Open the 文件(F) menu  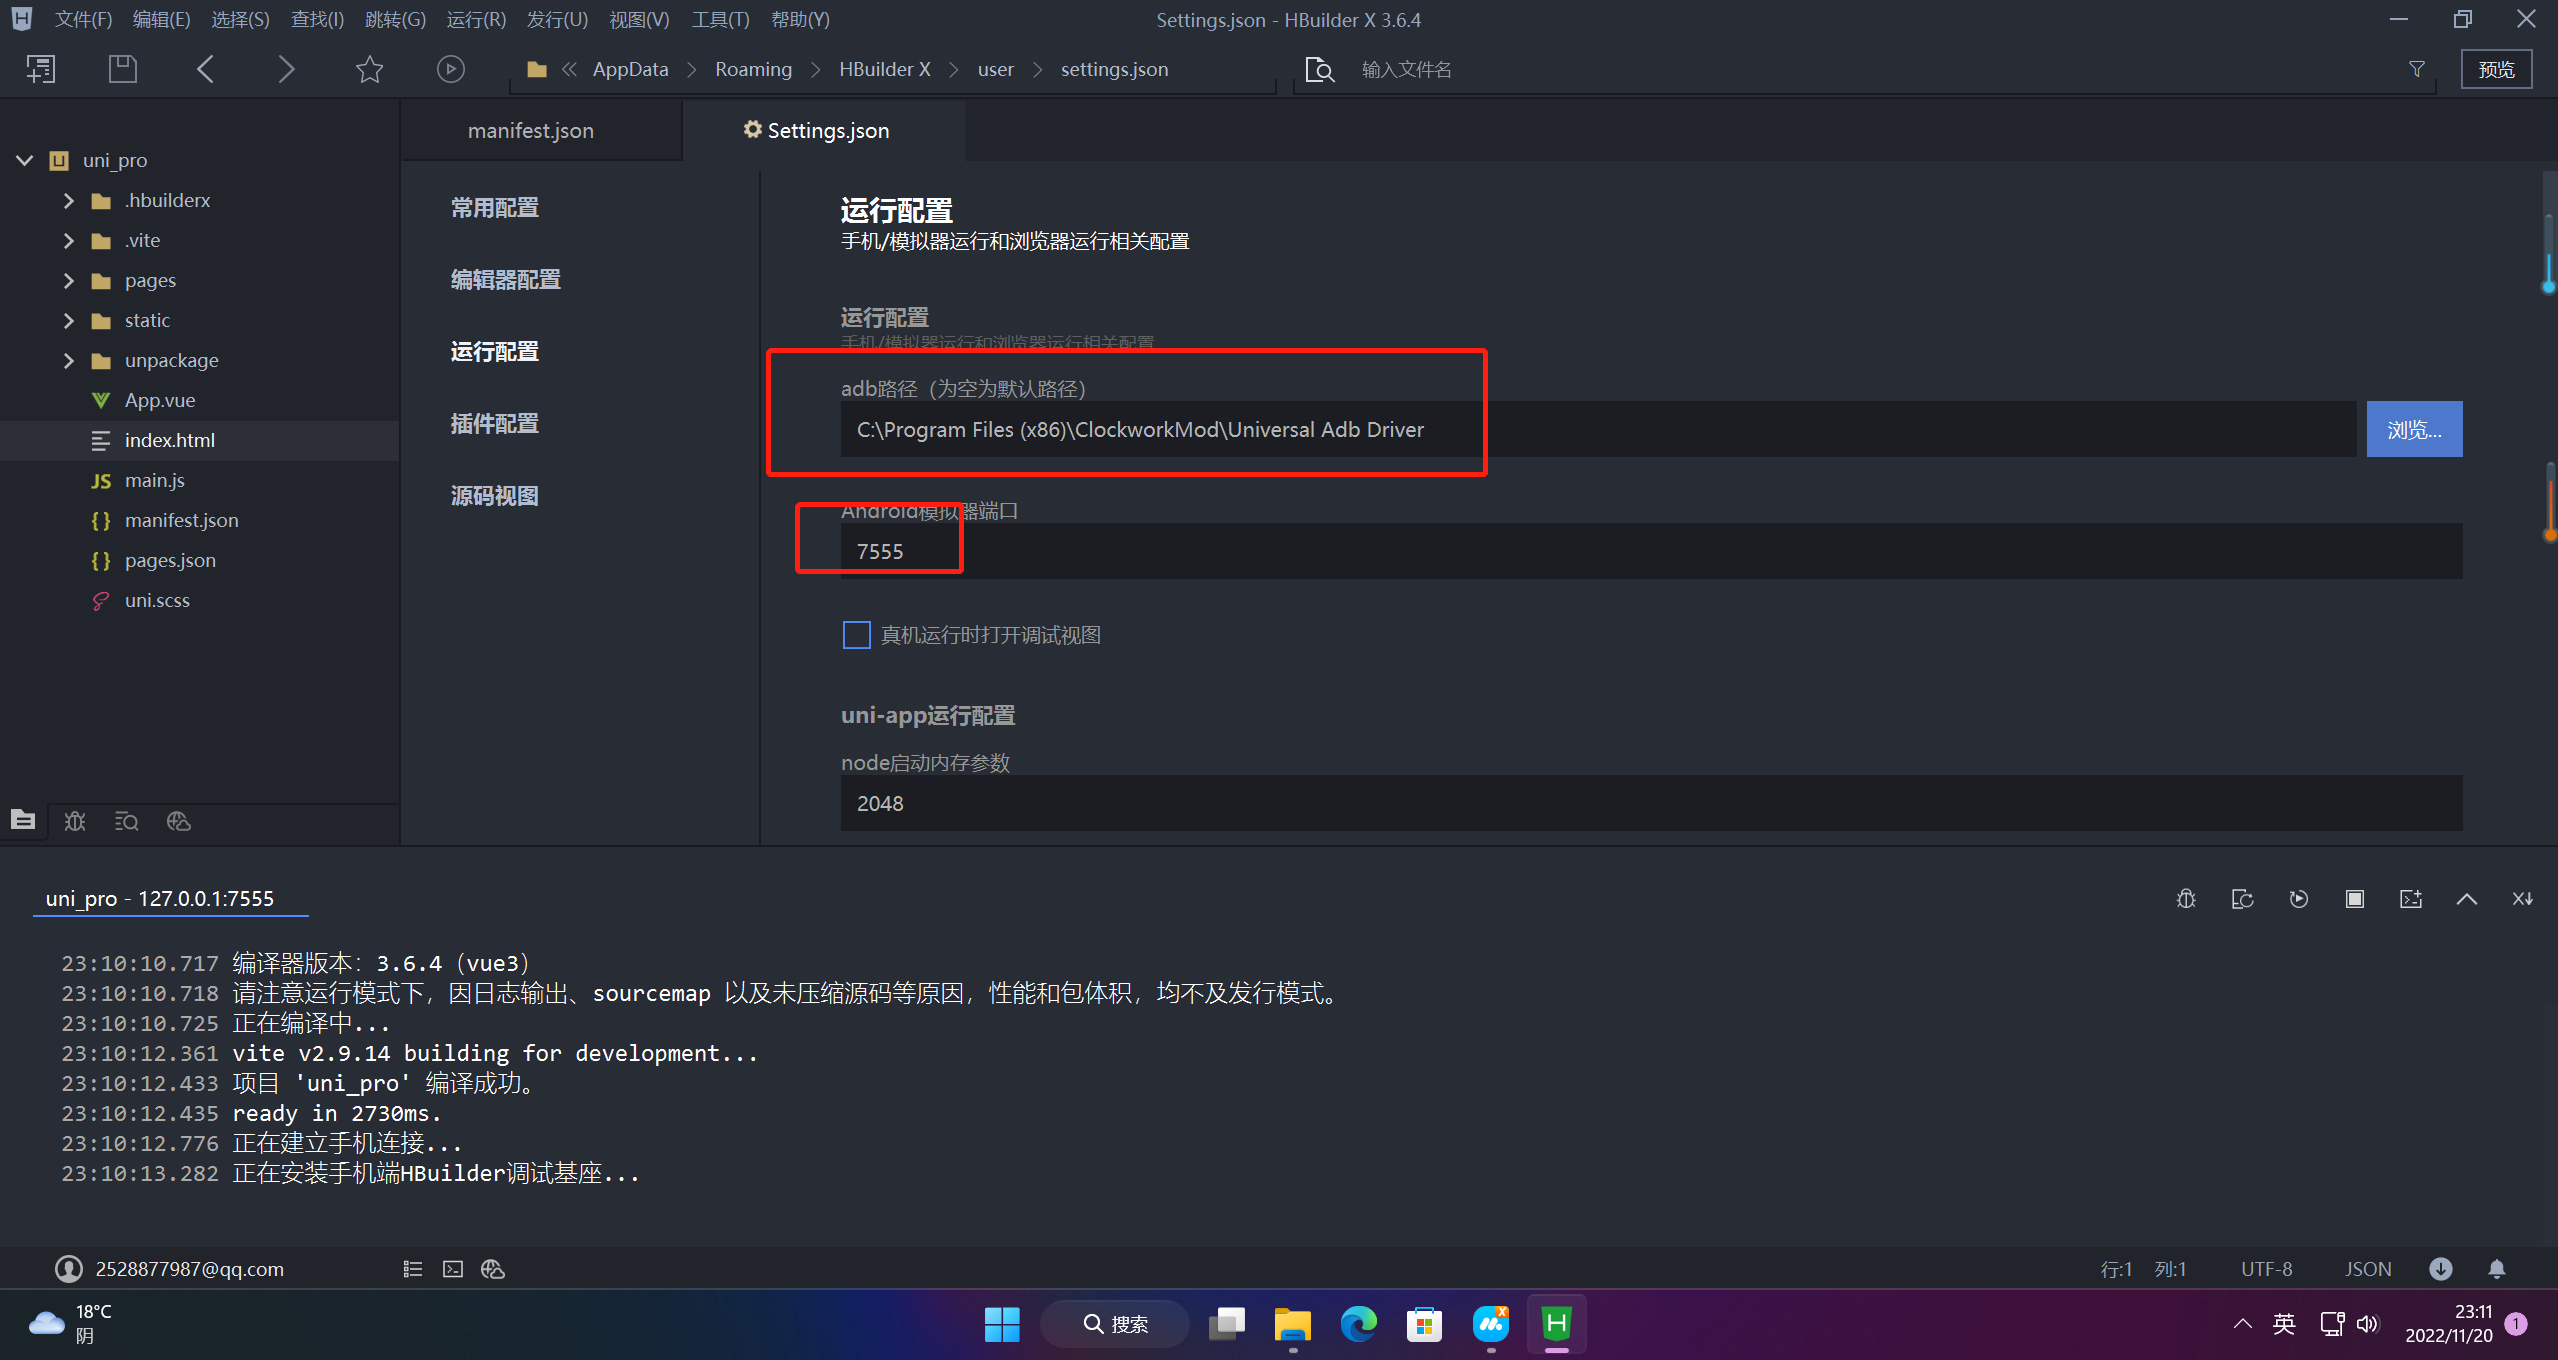click(x=83, y=20)
